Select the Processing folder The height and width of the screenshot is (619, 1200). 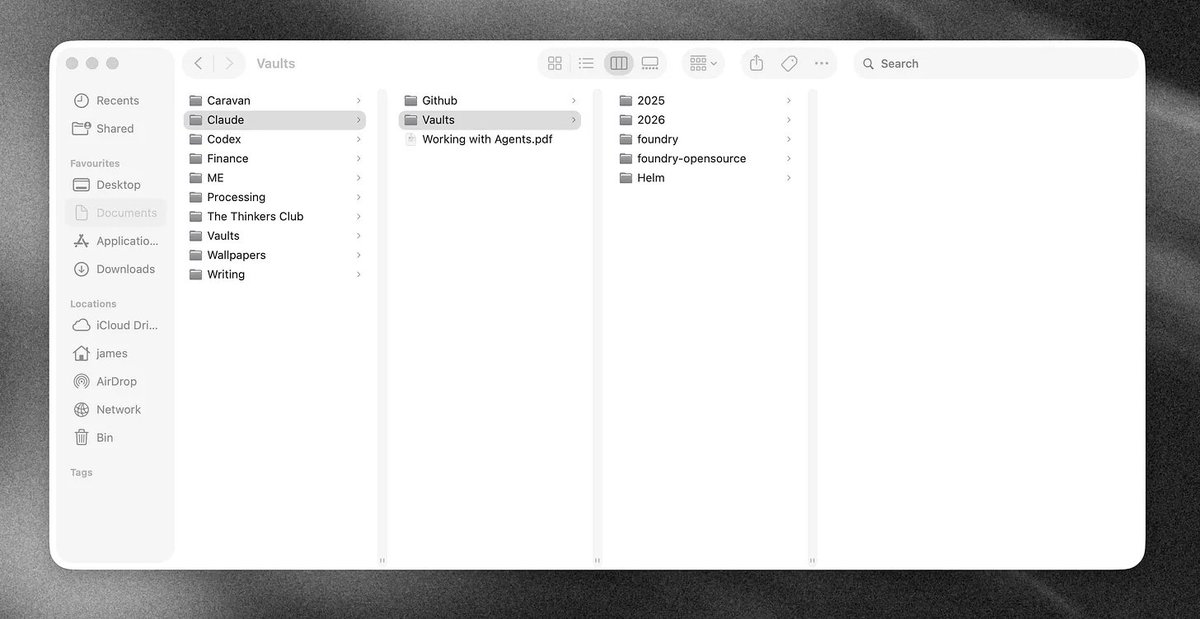point(275,197)
